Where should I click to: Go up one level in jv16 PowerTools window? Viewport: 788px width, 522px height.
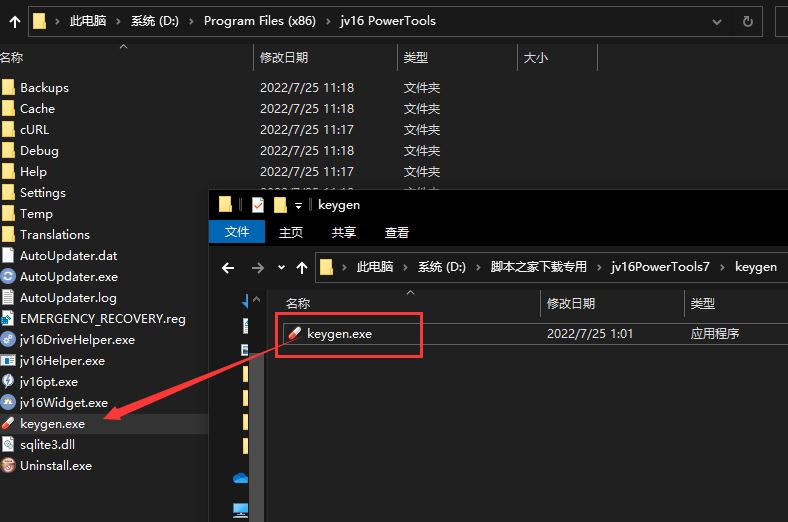click(x=15, y=22)
